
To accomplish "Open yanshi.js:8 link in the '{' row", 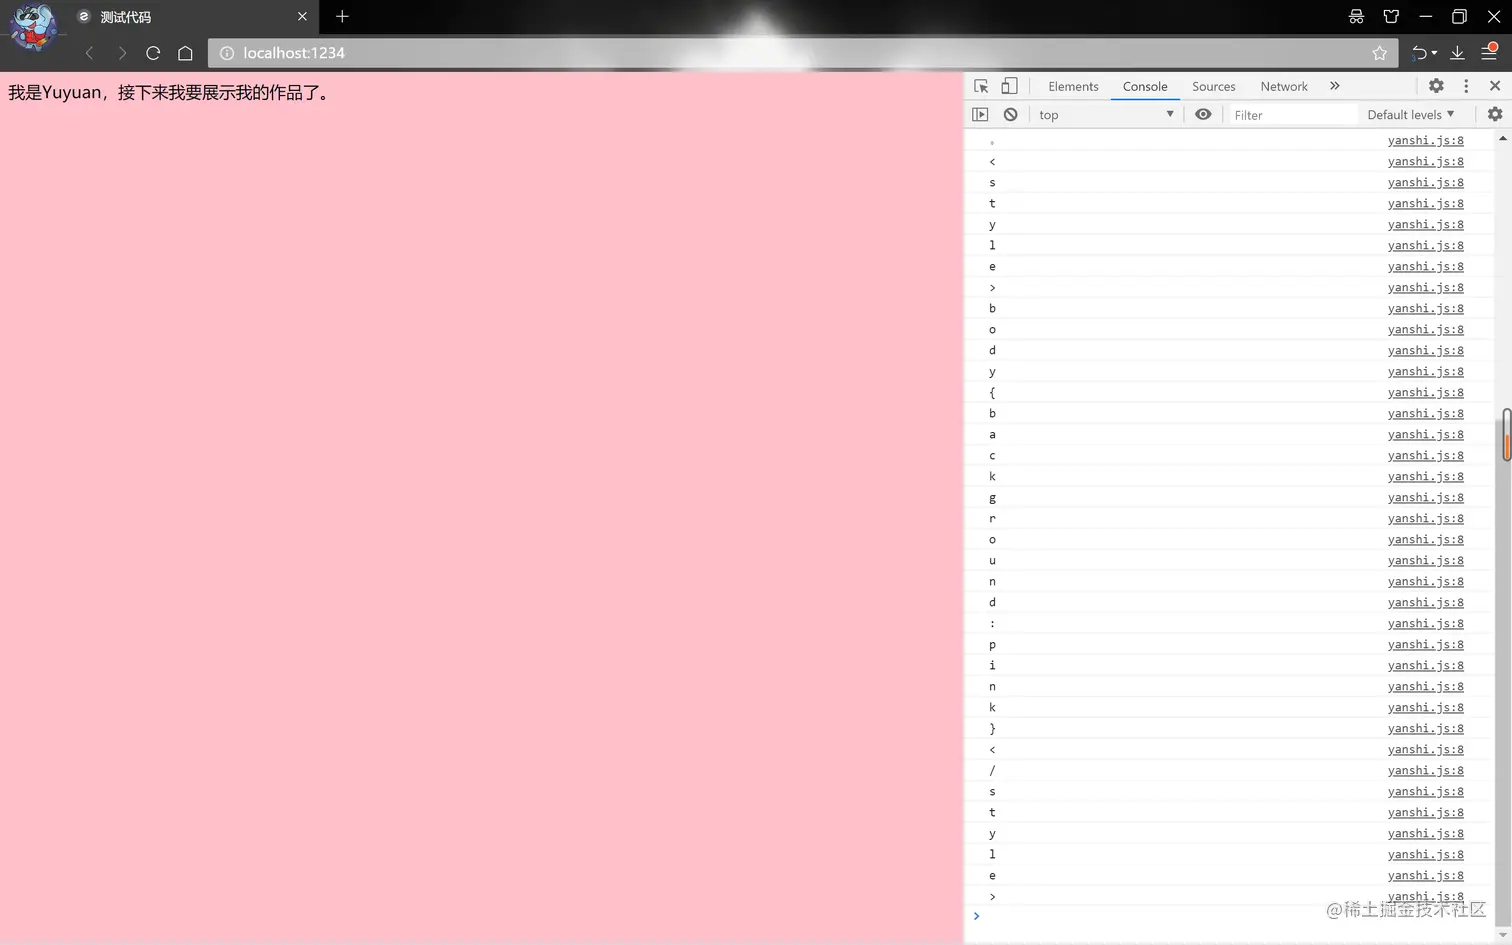I will 1425,392.
